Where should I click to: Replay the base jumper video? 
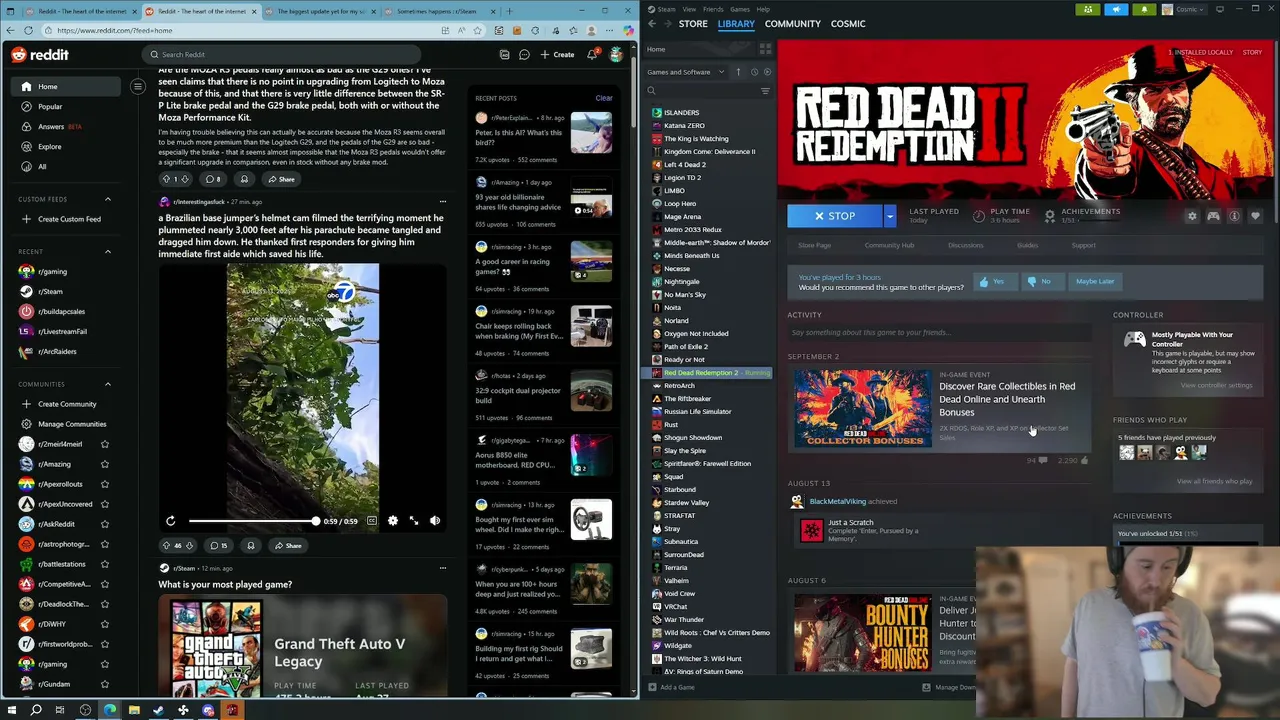coord(171,521)
